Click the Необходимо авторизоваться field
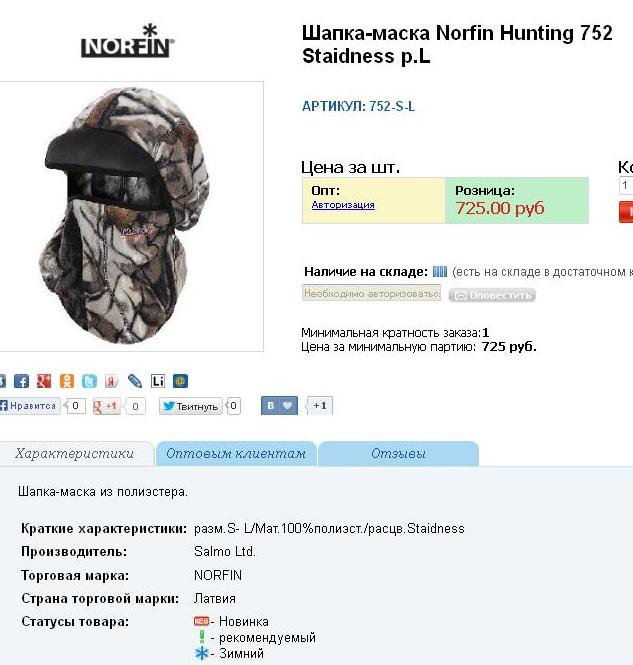 coord(371,293)
